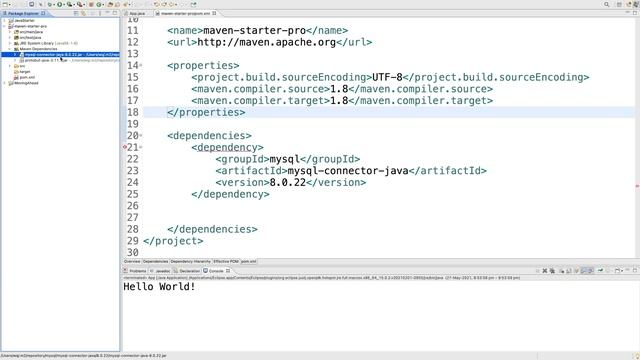Click the Hello World! console output
This screenshot has height=360, width=640.
(x=159, y=287)
